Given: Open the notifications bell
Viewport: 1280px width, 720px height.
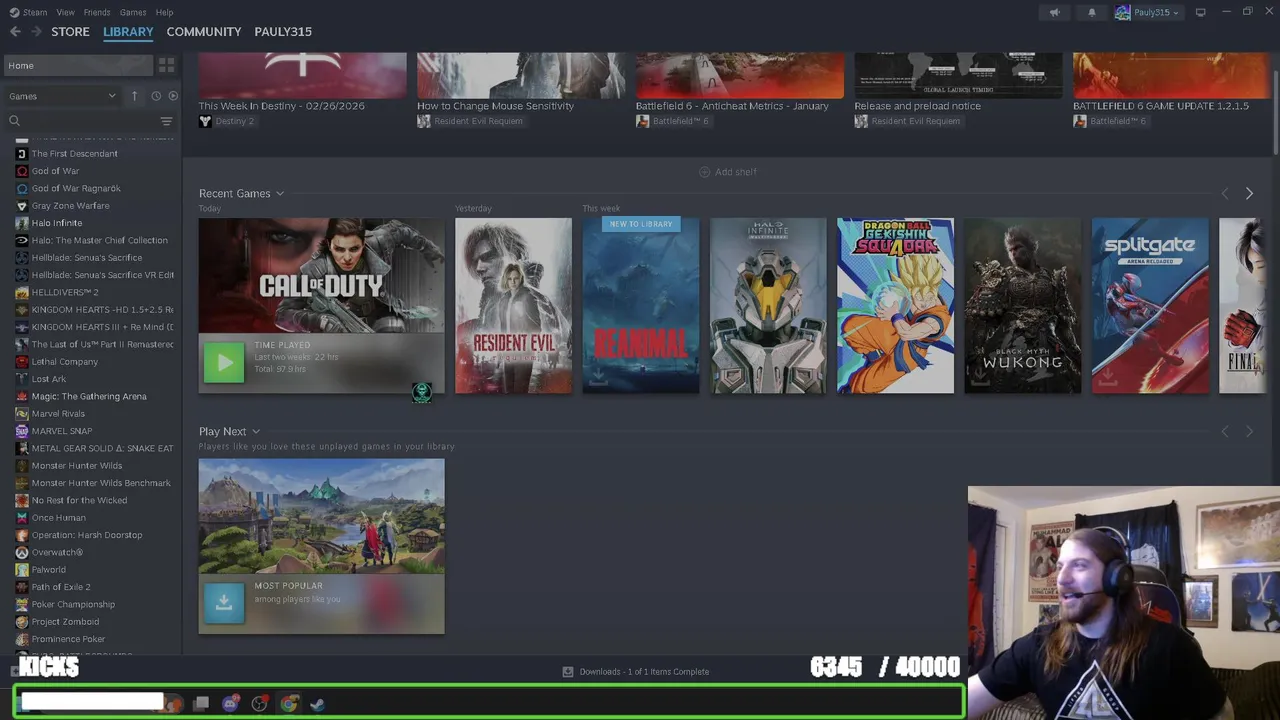Looking at the screenshot, I should coord(1092,12).
